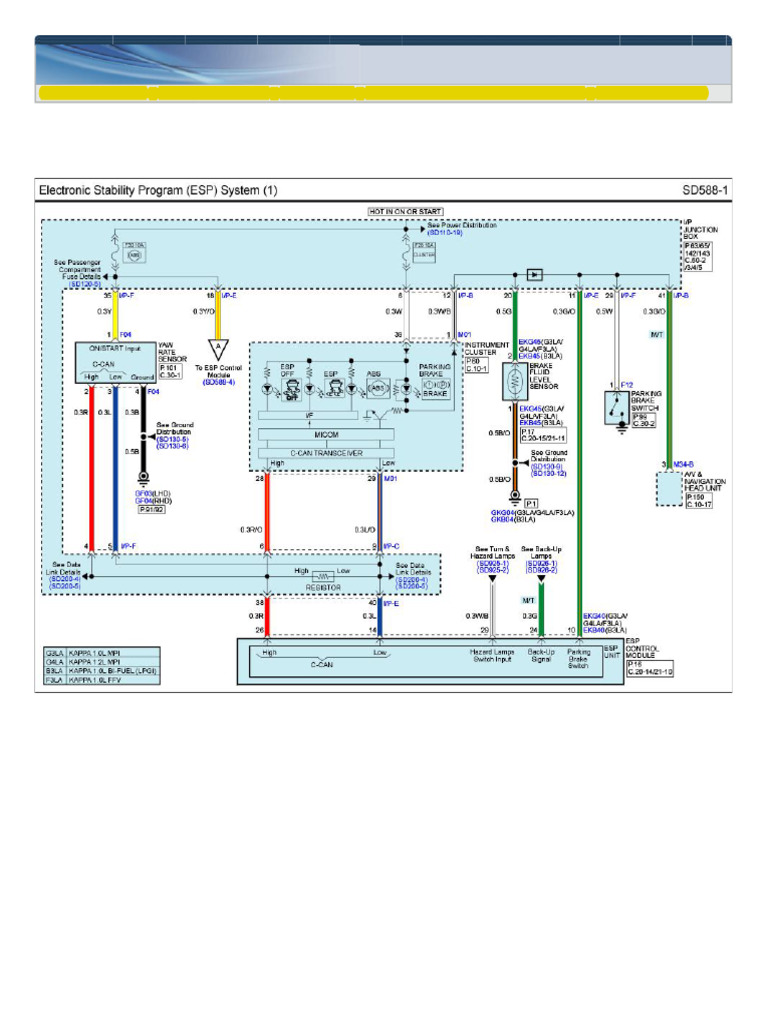Viewport: 768px width, 1024px height.
Task: Open the SD120-5 fuse details link
Action: click(x=85, y=284)
